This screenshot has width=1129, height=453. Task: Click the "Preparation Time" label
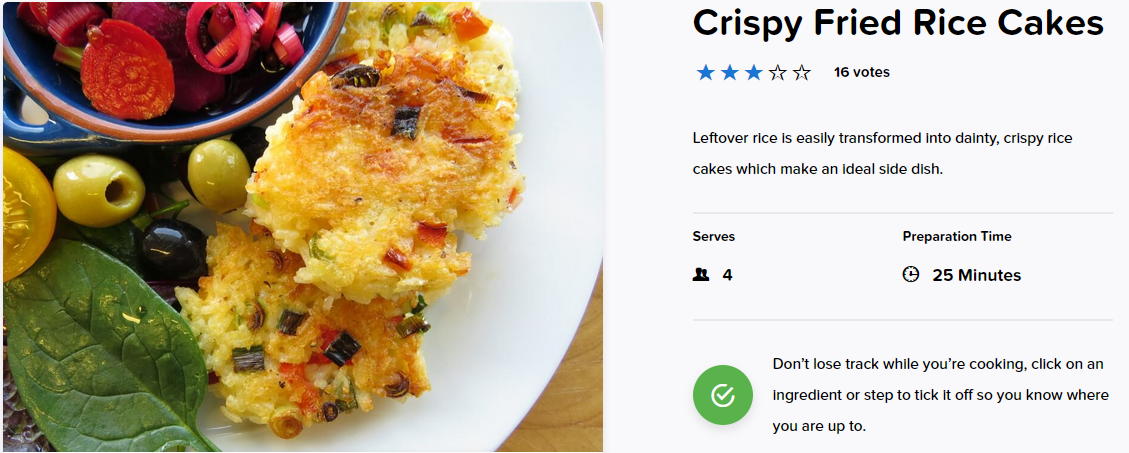(956, 237)
